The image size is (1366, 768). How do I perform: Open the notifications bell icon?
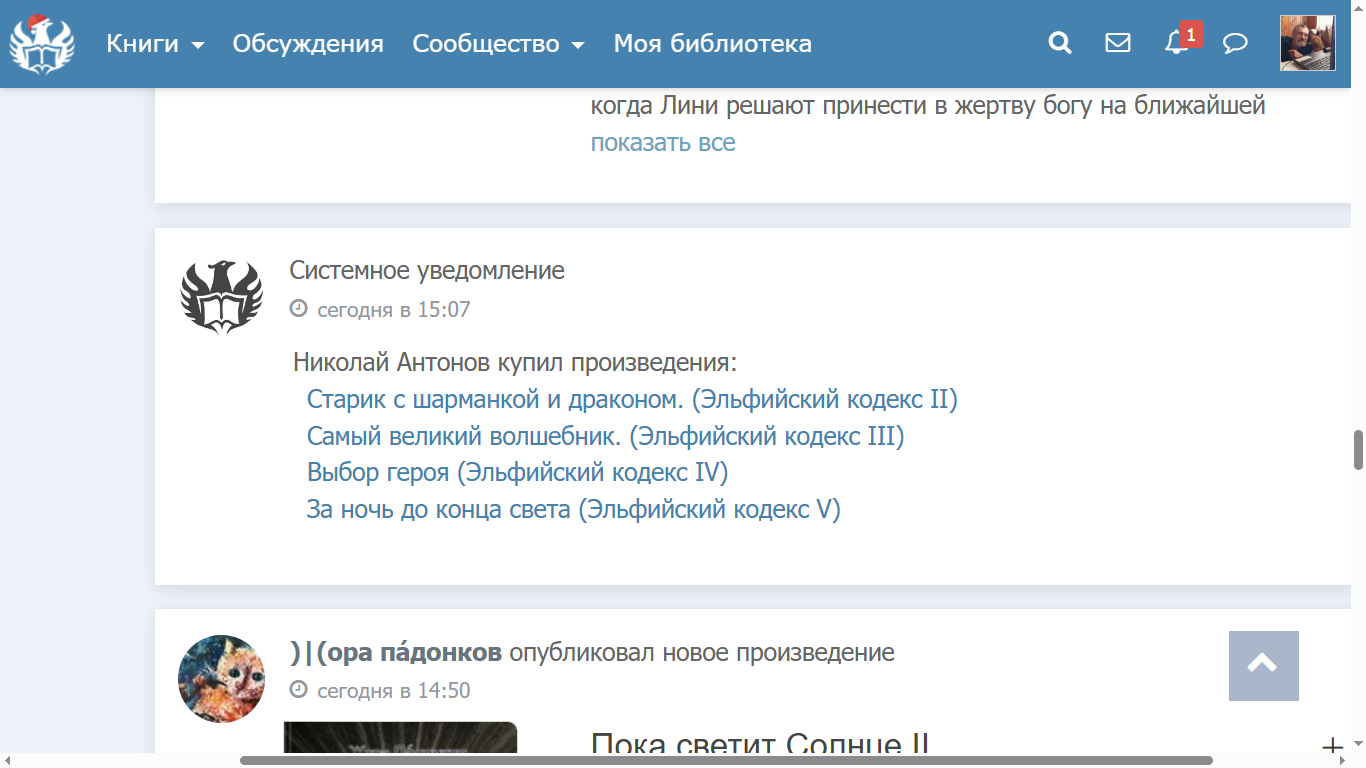pos(1177,43)
